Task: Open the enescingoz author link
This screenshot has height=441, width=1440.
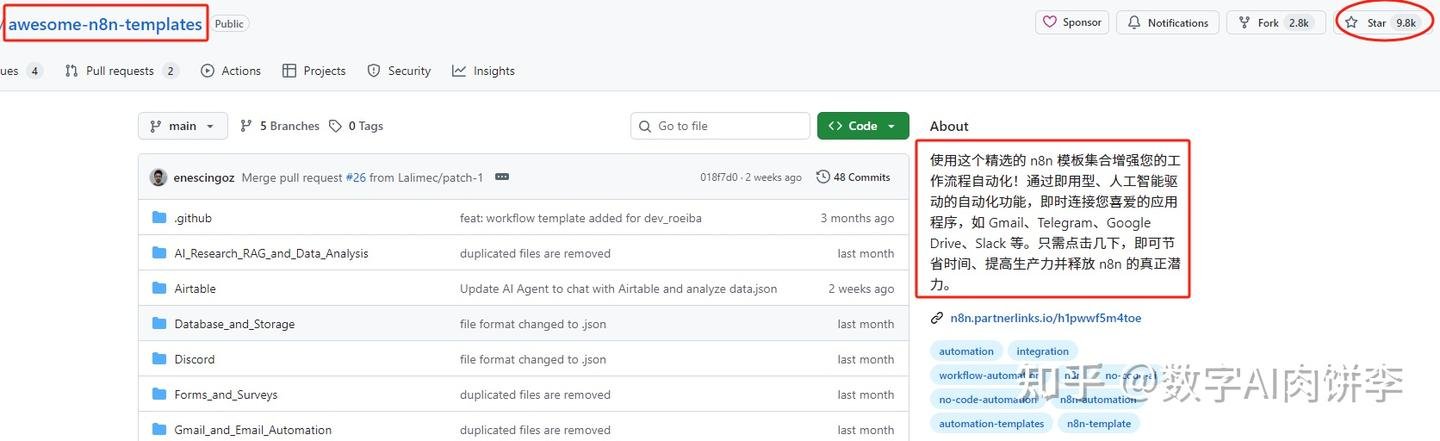Action: (204, 177)
